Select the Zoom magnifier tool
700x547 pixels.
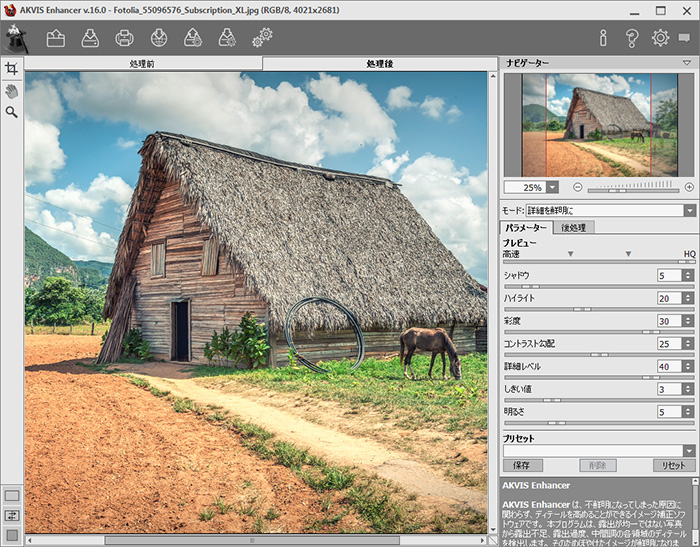click(x=11, y=112)
